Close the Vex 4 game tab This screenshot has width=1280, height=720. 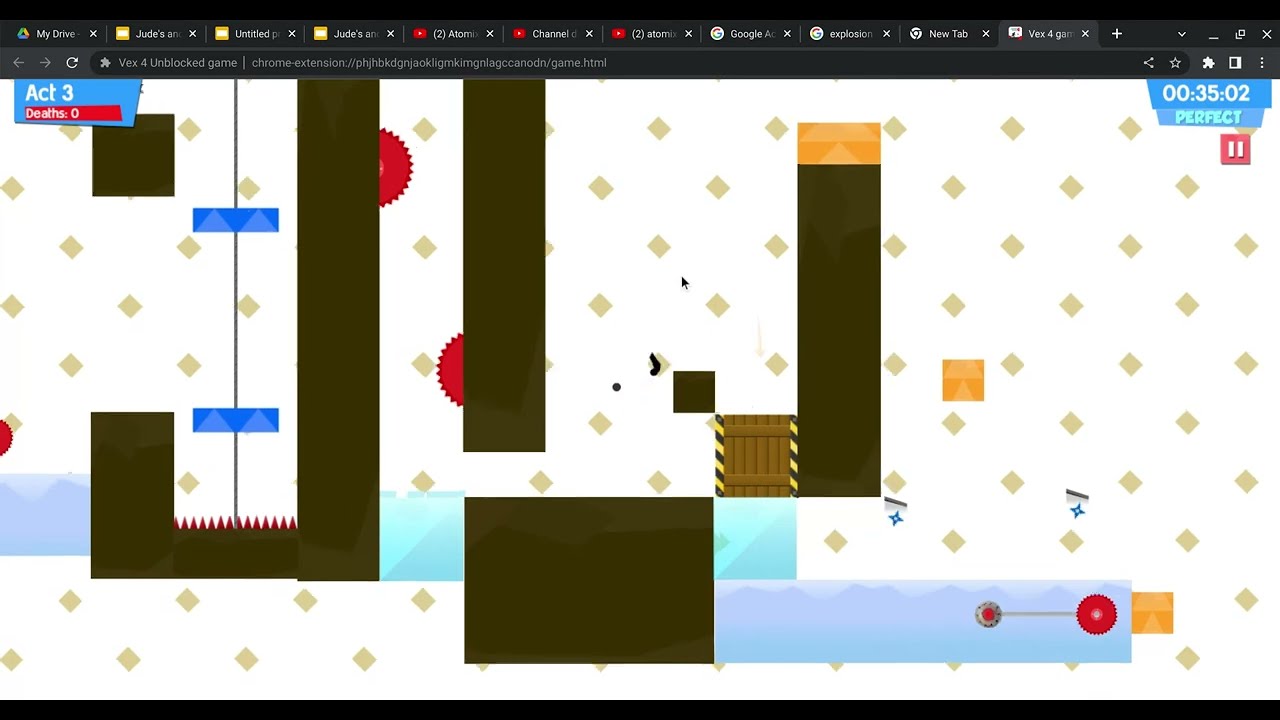pyautogui.click(x=1085, y=34)
